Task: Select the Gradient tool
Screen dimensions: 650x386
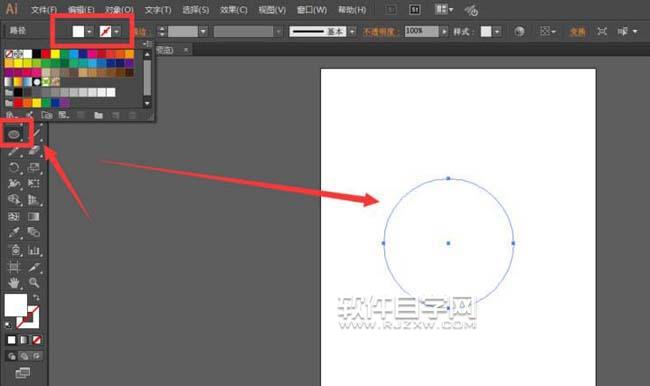Action: click(34, 216)
